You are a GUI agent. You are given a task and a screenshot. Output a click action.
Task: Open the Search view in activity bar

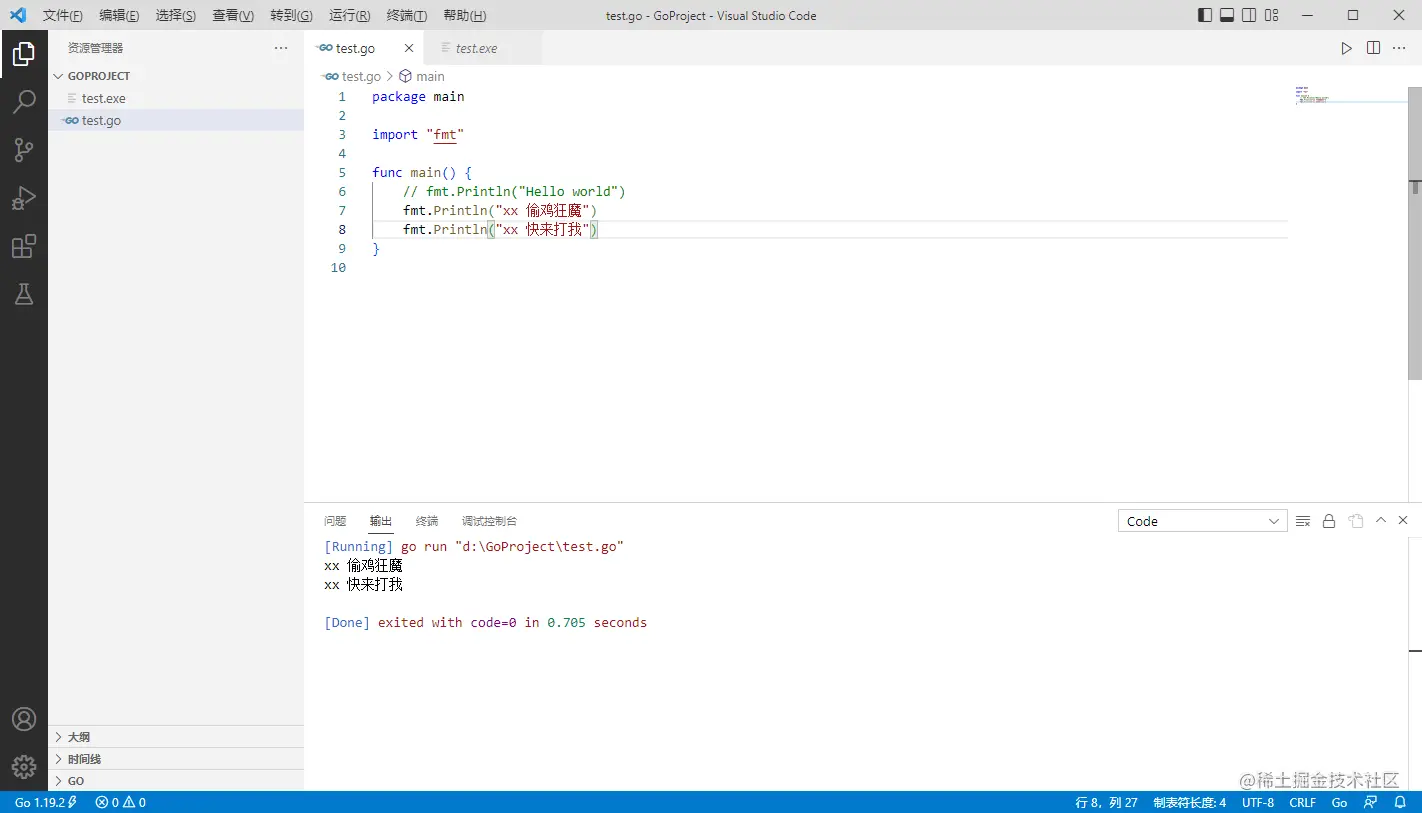pyautogui.click(x=24, y=102)
